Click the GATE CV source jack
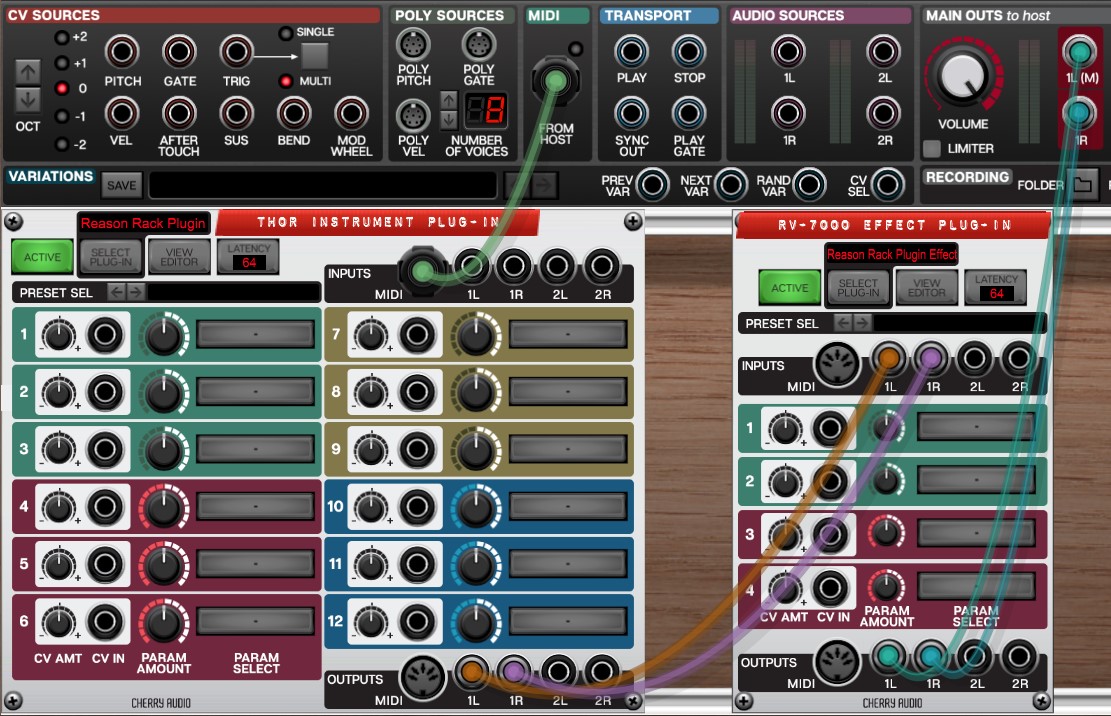The image size is (1111, 716). point(179,52)
